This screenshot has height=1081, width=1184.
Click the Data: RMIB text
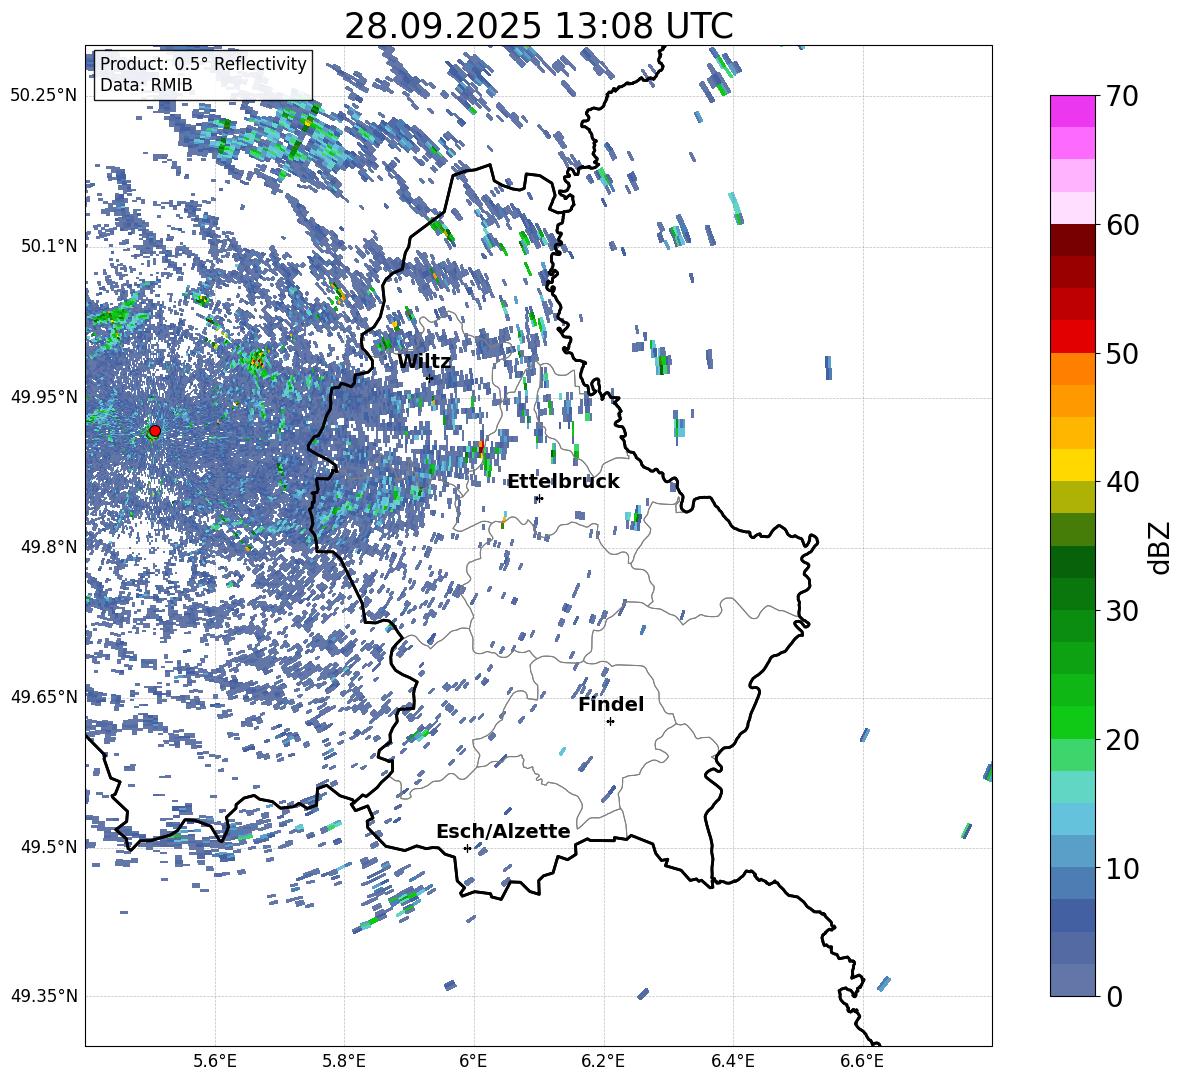coord(146,85)
